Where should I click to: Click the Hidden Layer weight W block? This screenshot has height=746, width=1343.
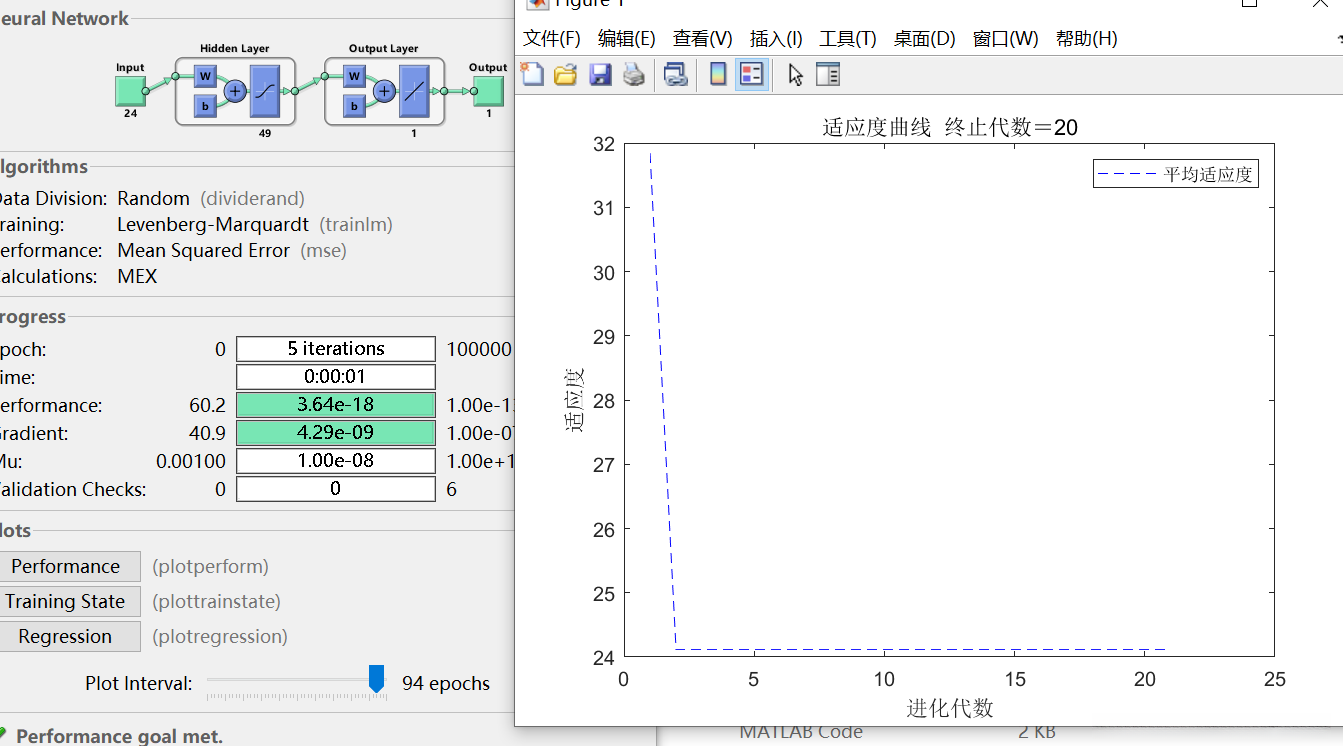(x=205, y=76)
